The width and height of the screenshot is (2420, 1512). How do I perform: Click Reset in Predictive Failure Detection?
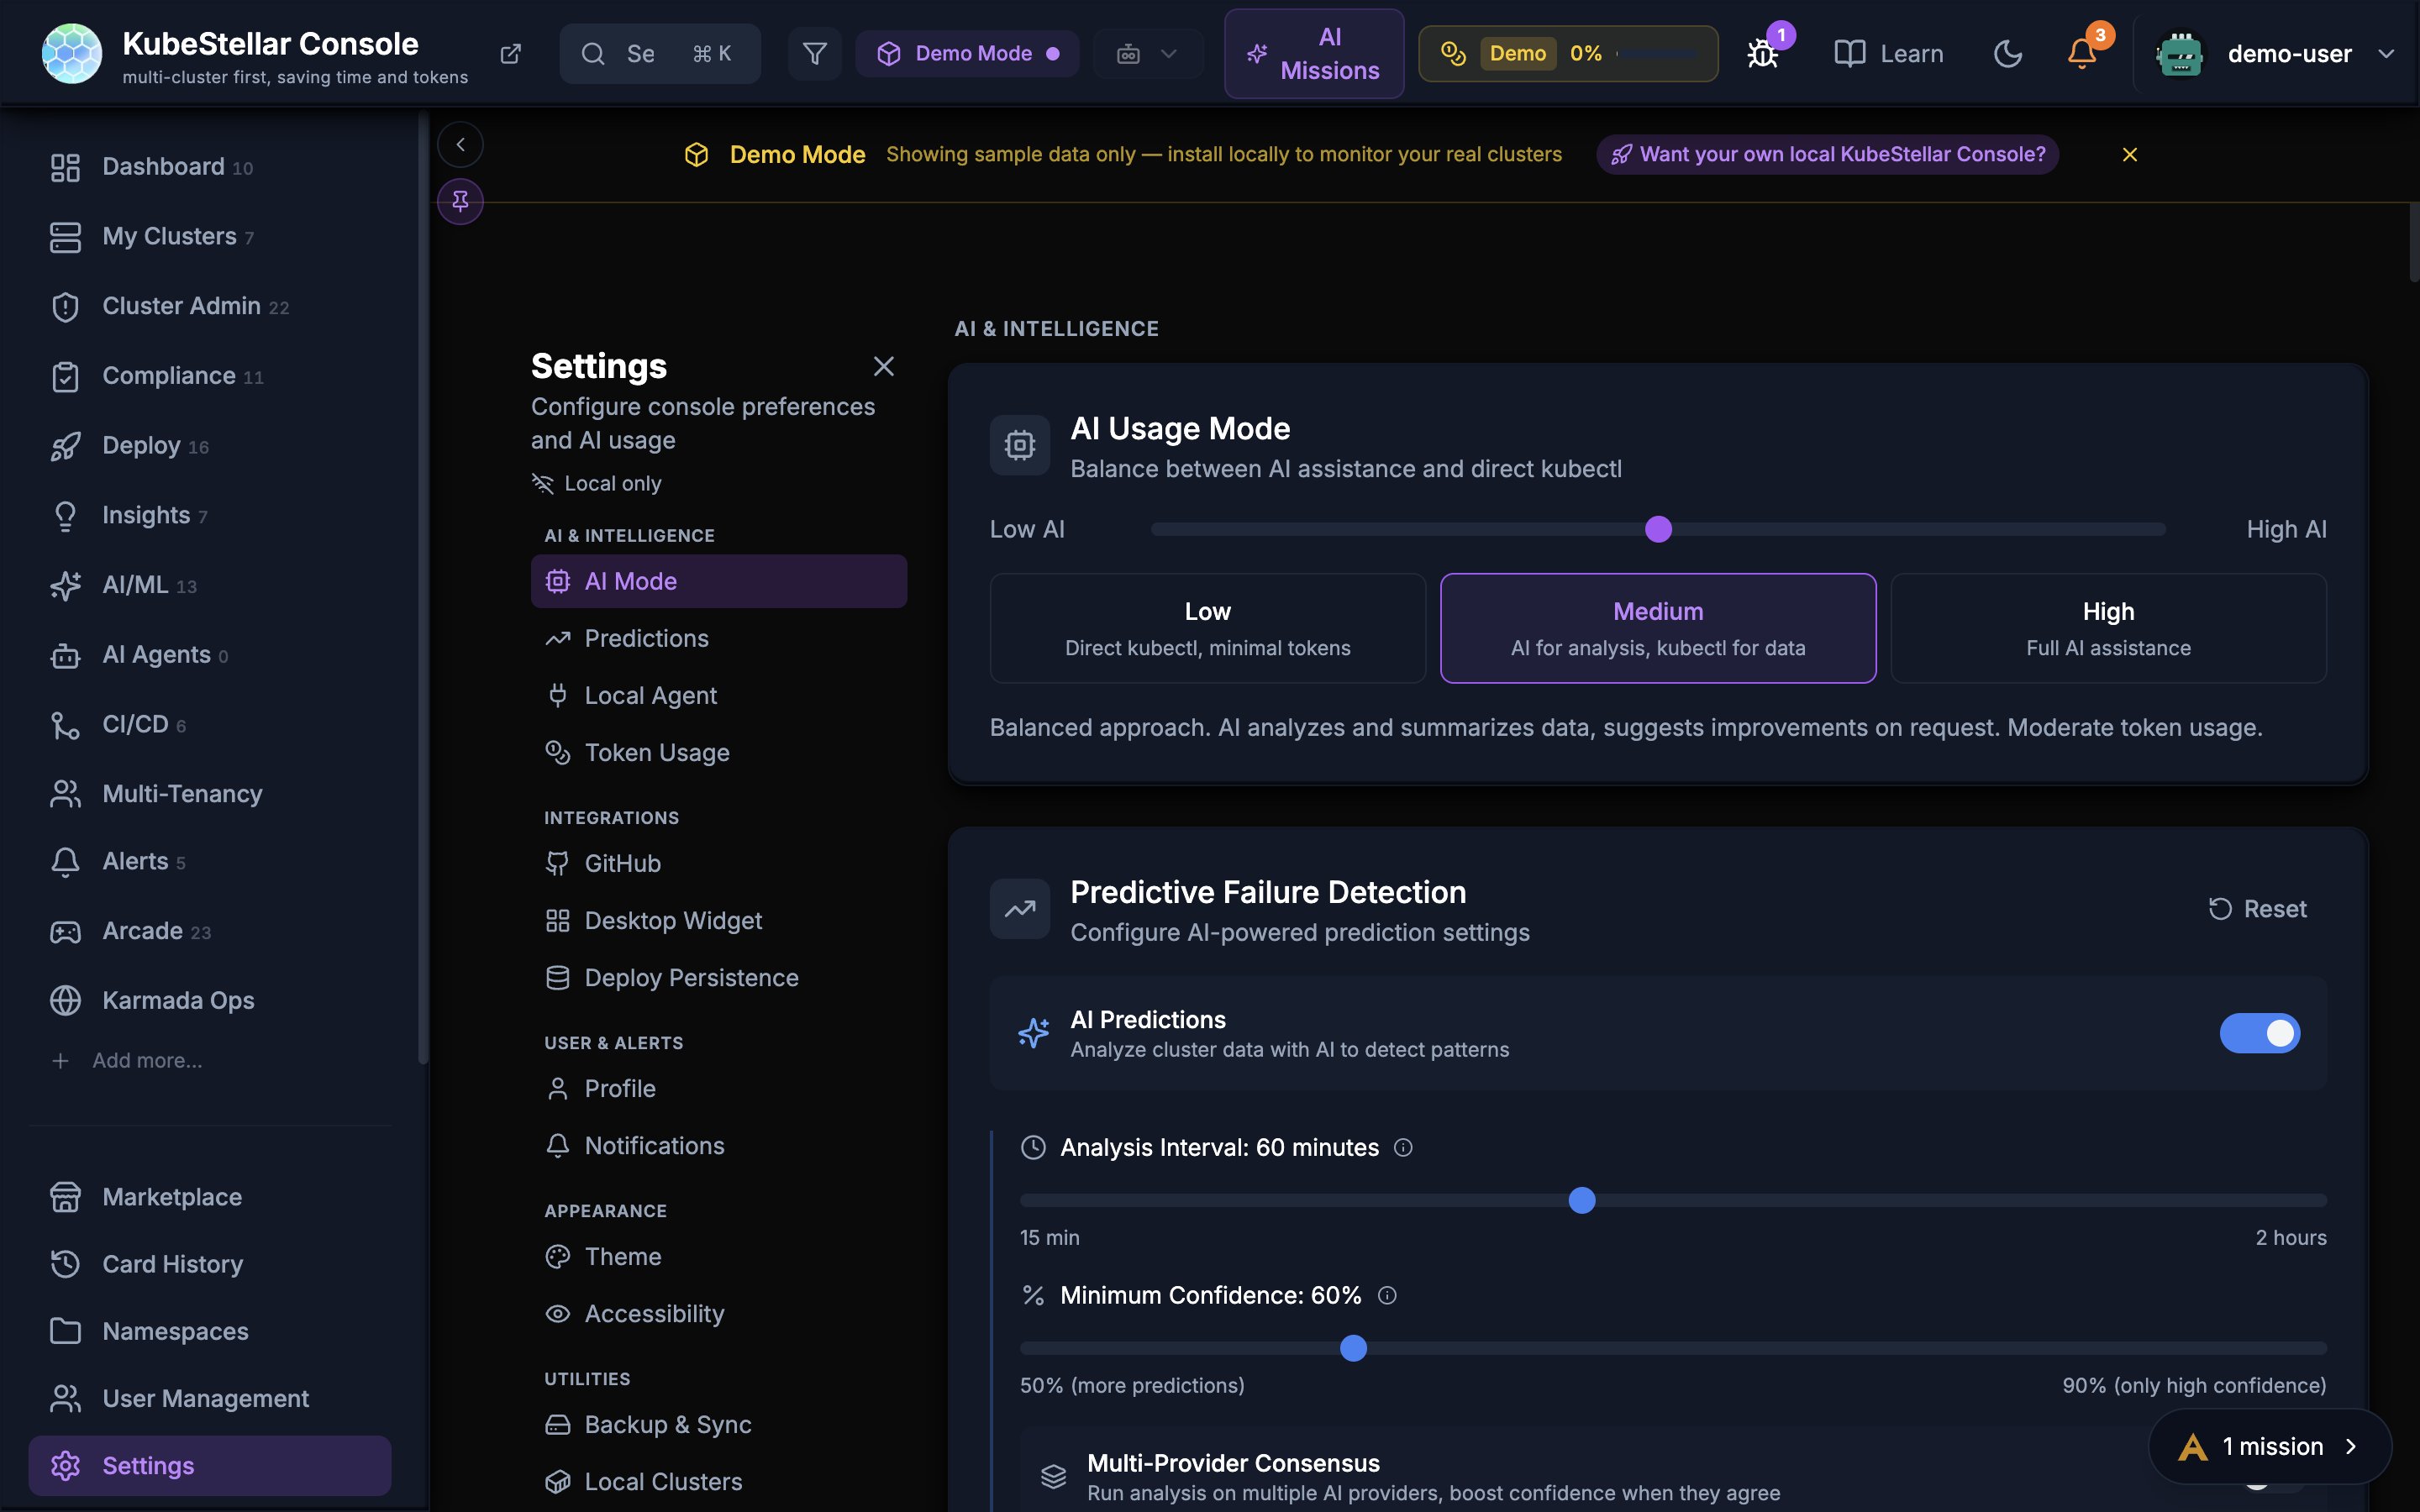click(2257, 909)
